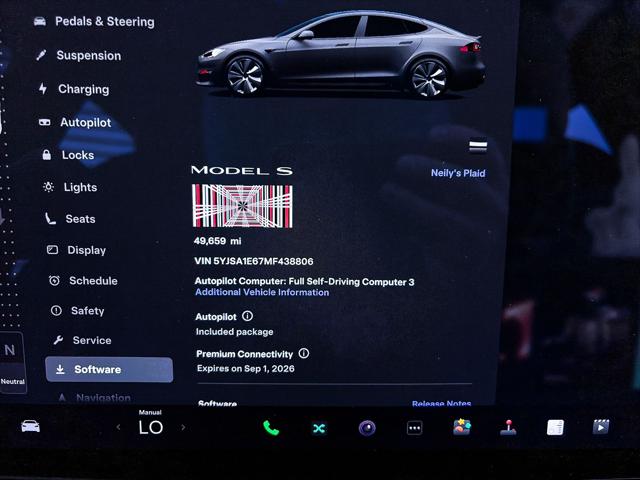Open Pedals & Steering settings
The image size is (640, 480).
tap(94, 21)
